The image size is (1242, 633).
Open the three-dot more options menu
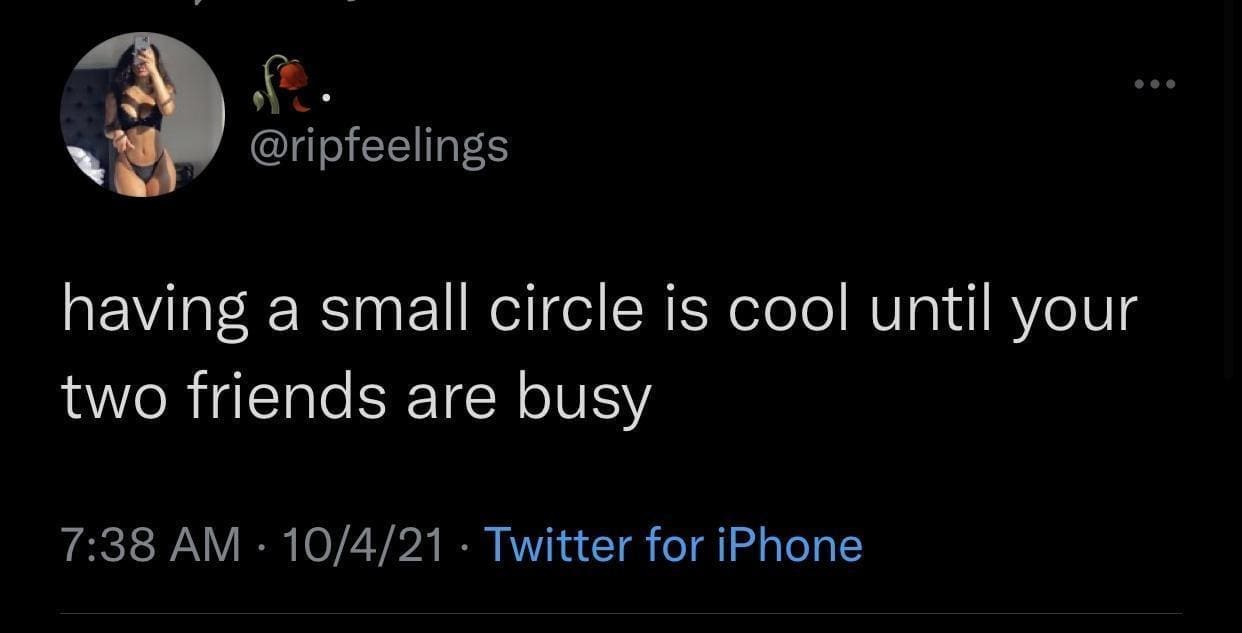pos(1155,84)
